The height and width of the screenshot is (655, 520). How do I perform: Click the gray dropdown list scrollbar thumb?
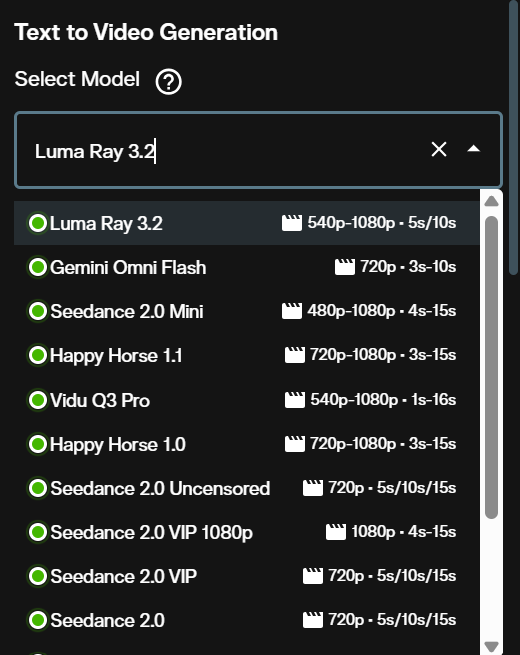(492, 367)
